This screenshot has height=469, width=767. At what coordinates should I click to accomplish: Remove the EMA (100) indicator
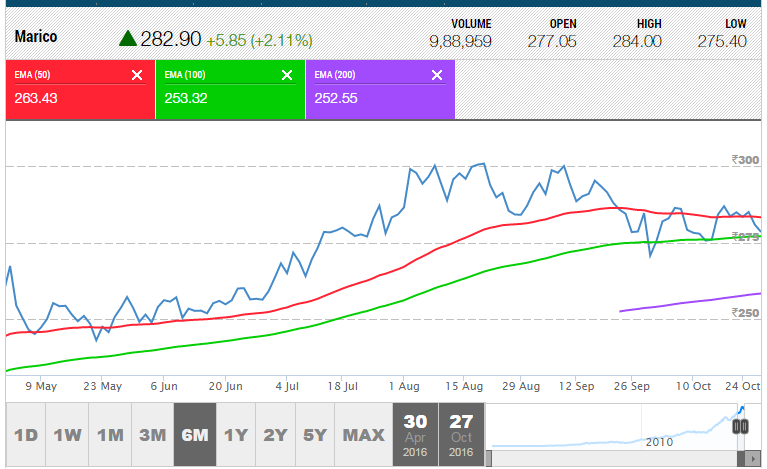coord(287,75)
